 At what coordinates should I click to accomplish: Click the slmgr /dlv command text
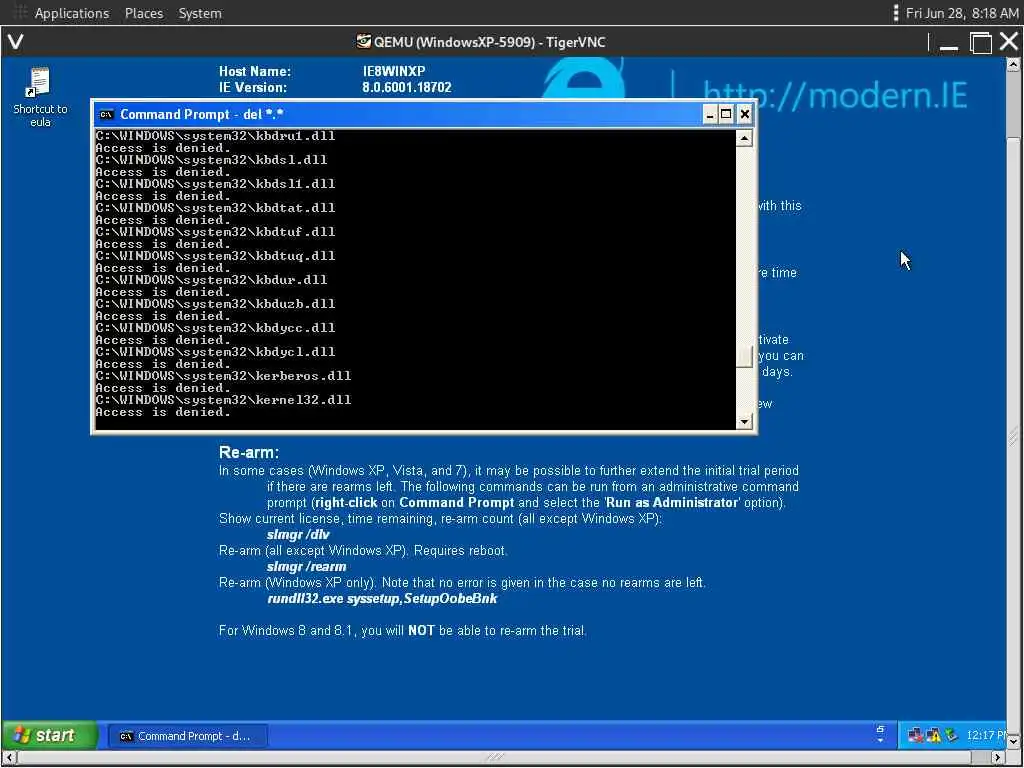[298, 535]
